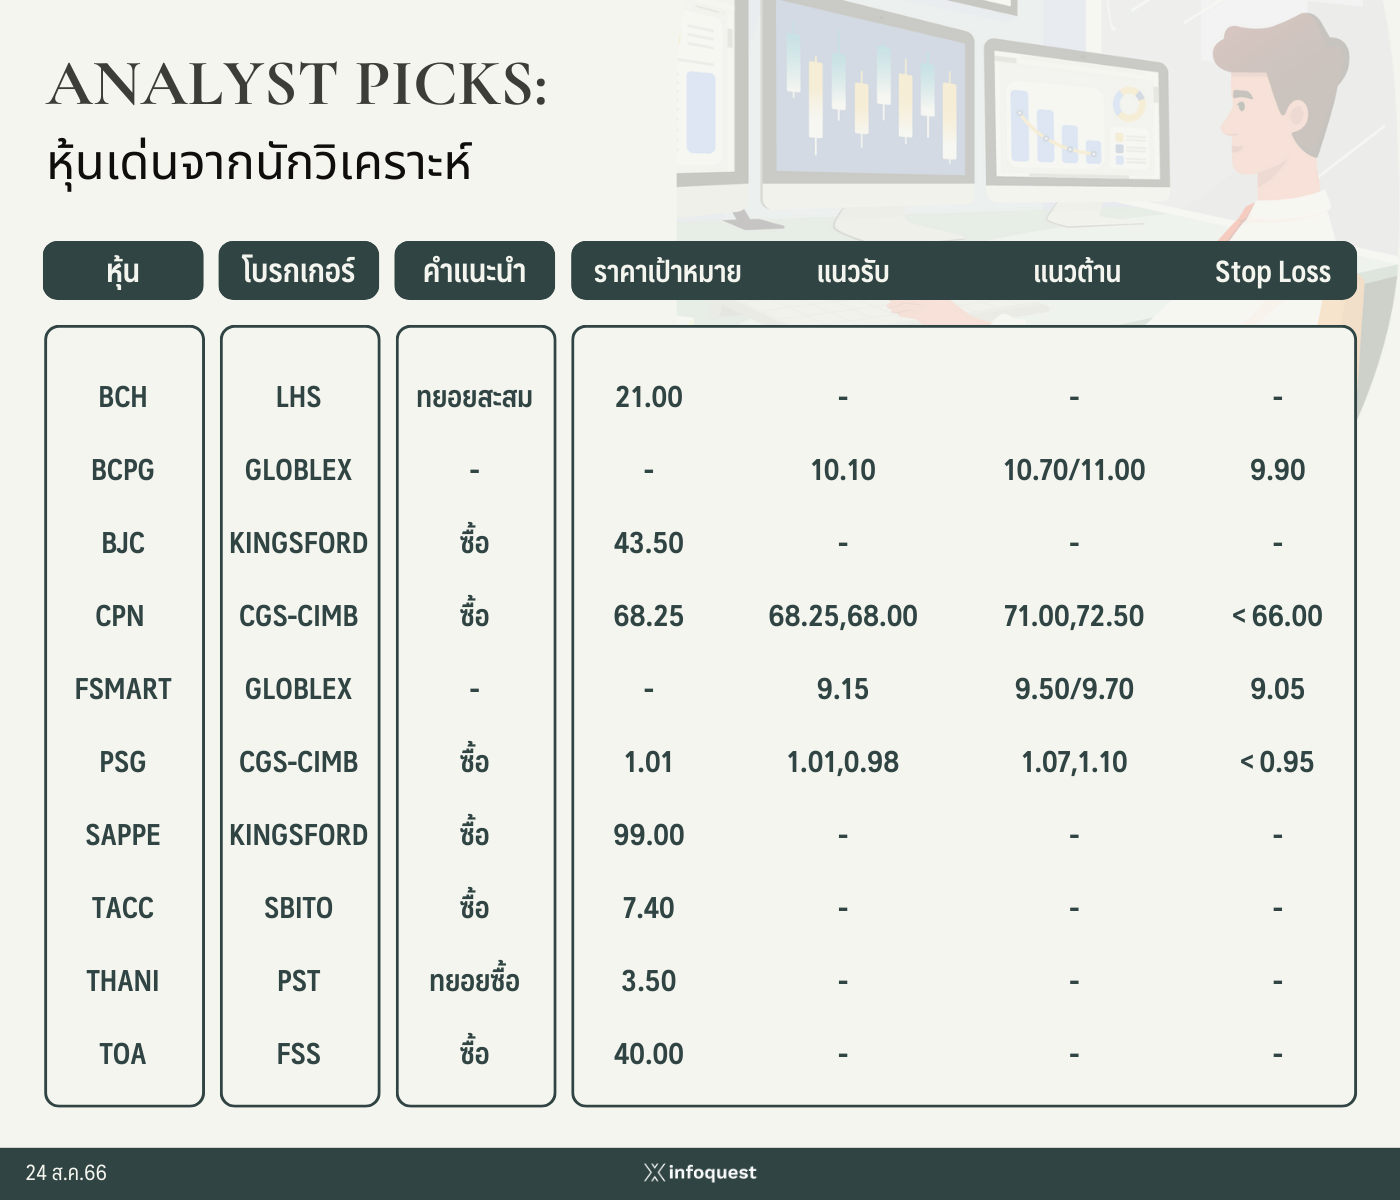The image size is (1400, 1200).
Task: Click the โบรกเกอร์ column header
Action: 299,270
